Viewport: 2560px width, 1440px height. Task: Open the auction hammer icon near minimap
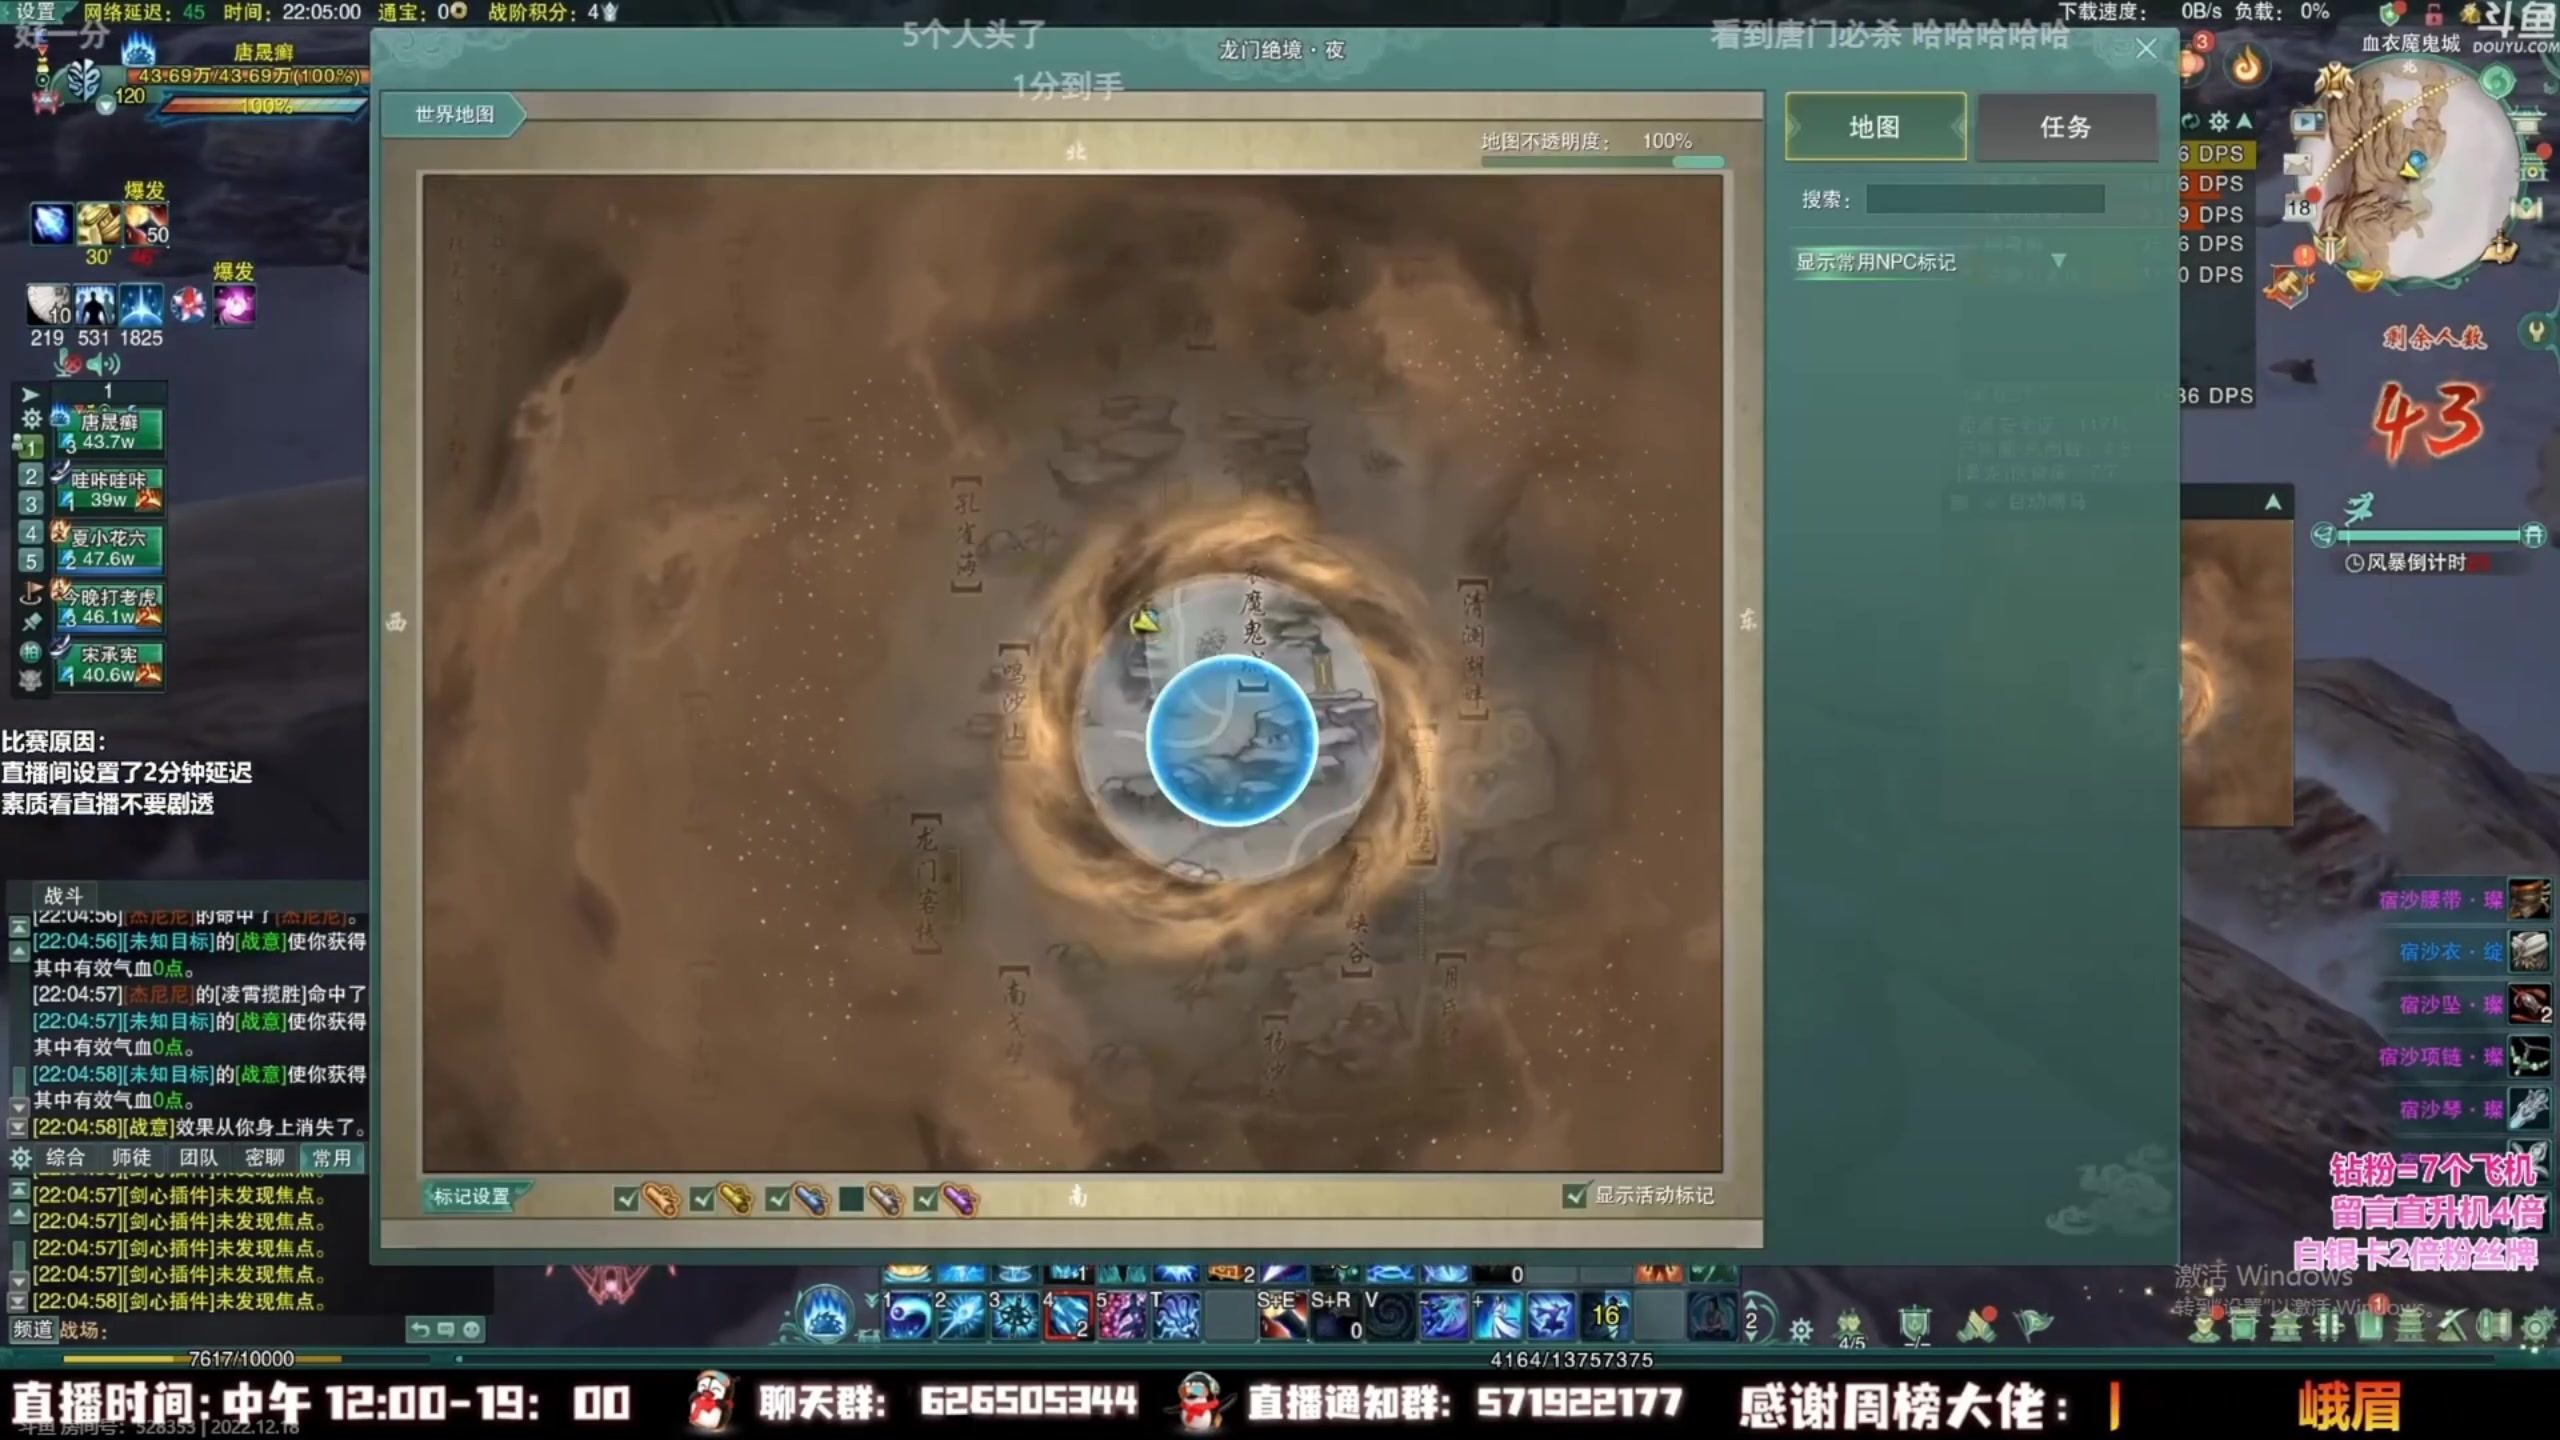tap(2288, 287)
